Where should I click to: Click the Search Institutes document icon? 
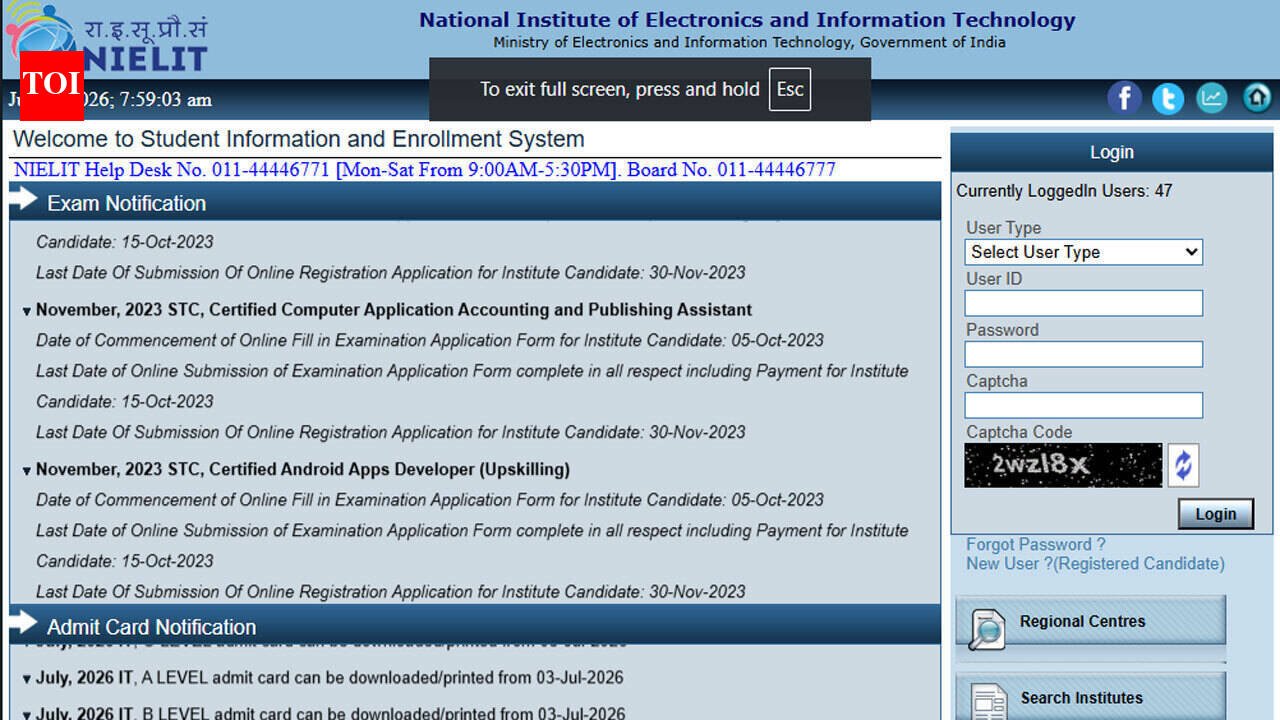[x=990, y=701]
